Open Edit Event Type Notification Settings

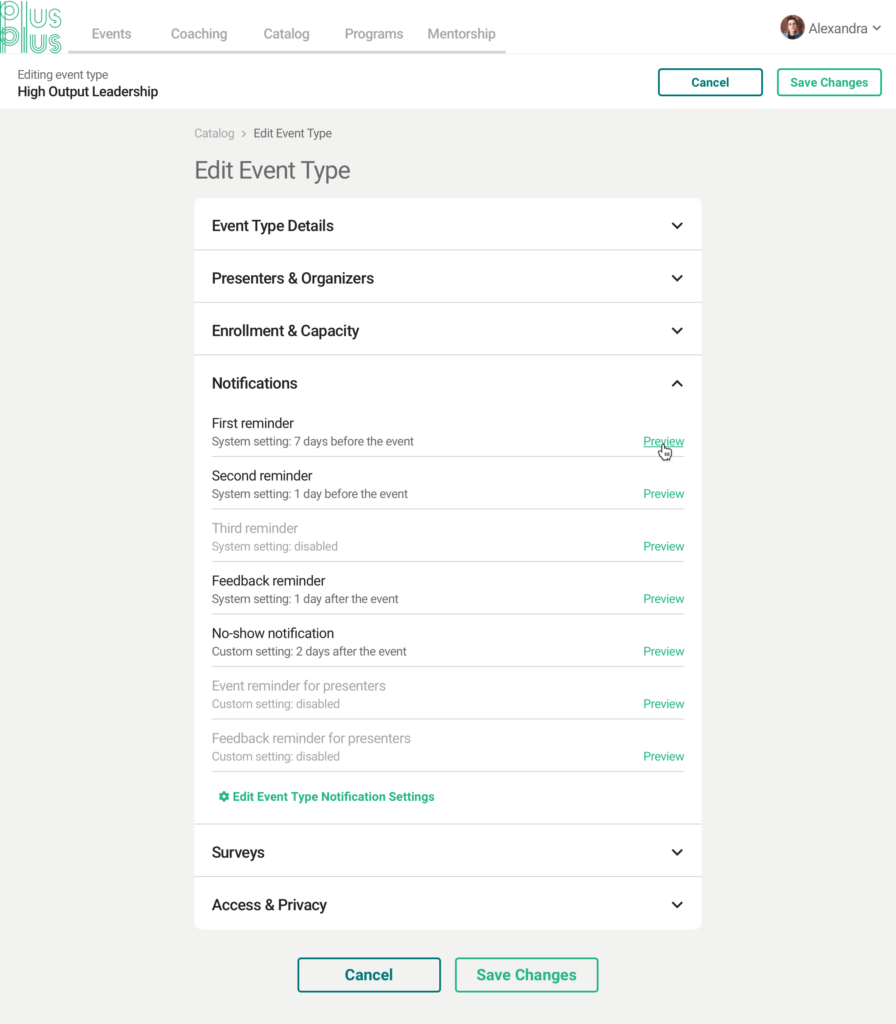pos(333,796)
